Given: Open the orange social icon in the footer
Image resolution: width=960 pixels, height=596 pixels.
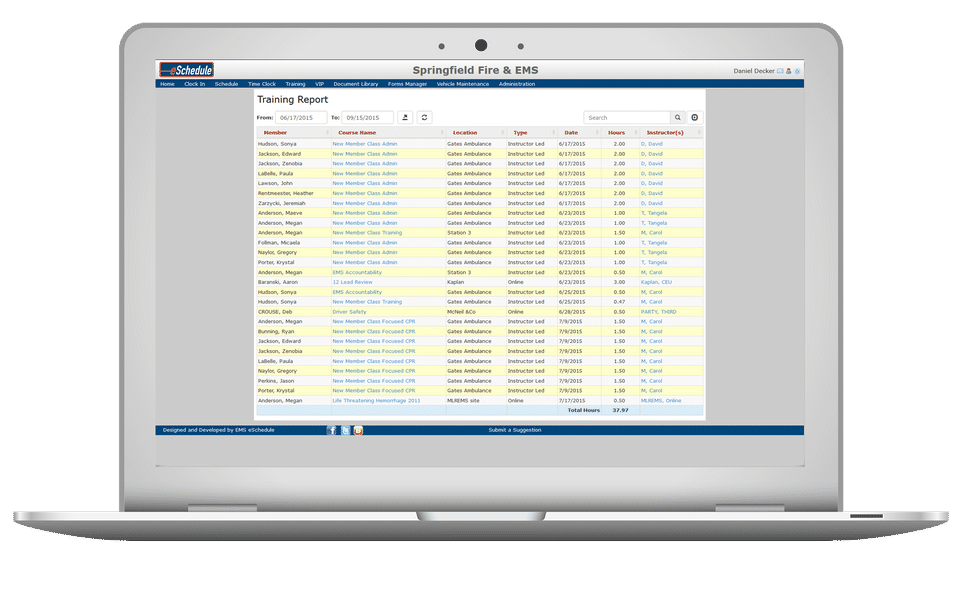Looking at the screenshot, I should click(358, 431).
